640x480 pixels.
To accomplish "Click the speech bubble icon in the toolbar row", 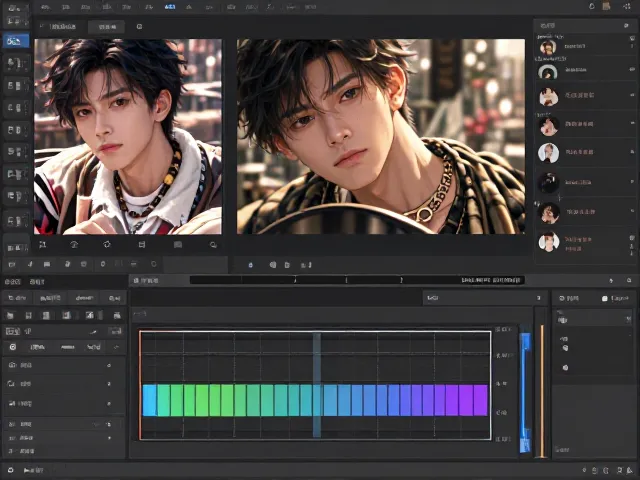I will pos(47,264).
